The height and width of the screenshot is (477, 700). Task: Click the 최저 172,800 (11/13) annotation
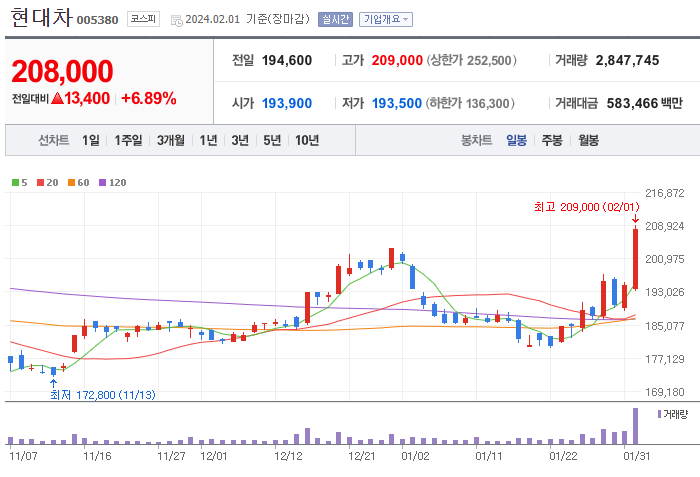pos(103,395)
